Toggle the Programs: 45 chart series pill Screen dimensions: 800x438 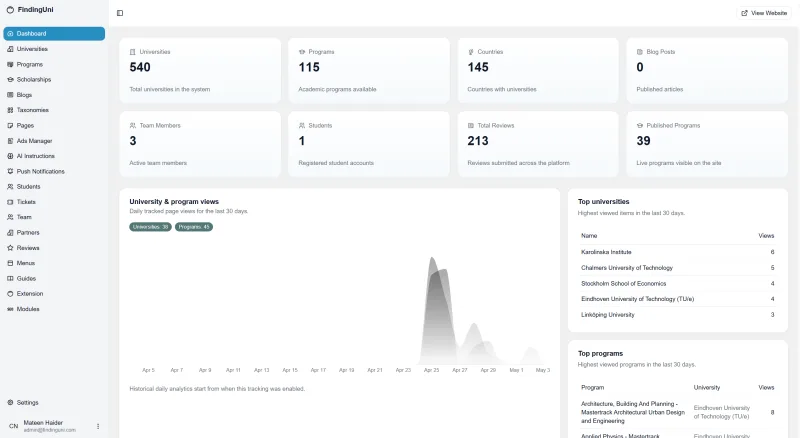194,227
